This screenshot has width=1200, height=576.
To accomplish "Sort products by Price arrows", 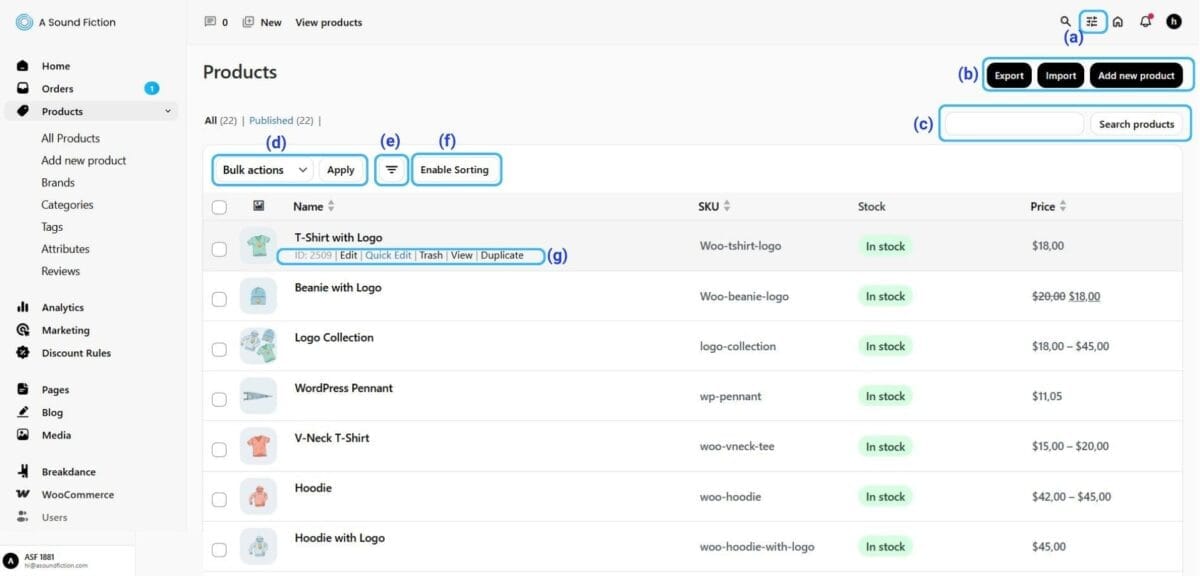I will (x=1063, y=206).
